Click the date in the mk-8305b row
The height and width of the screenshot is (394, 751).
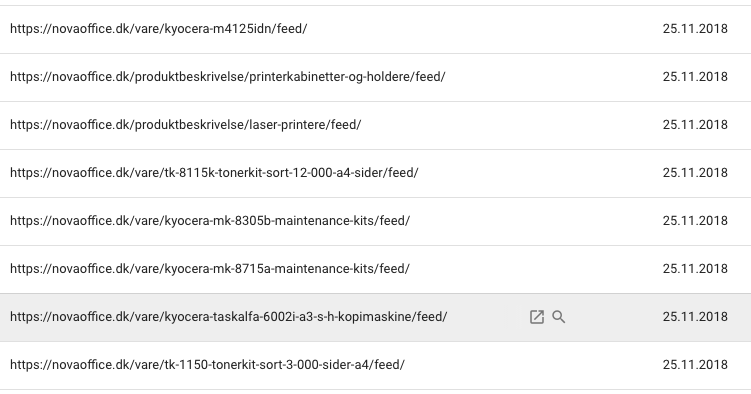(695, 221)
